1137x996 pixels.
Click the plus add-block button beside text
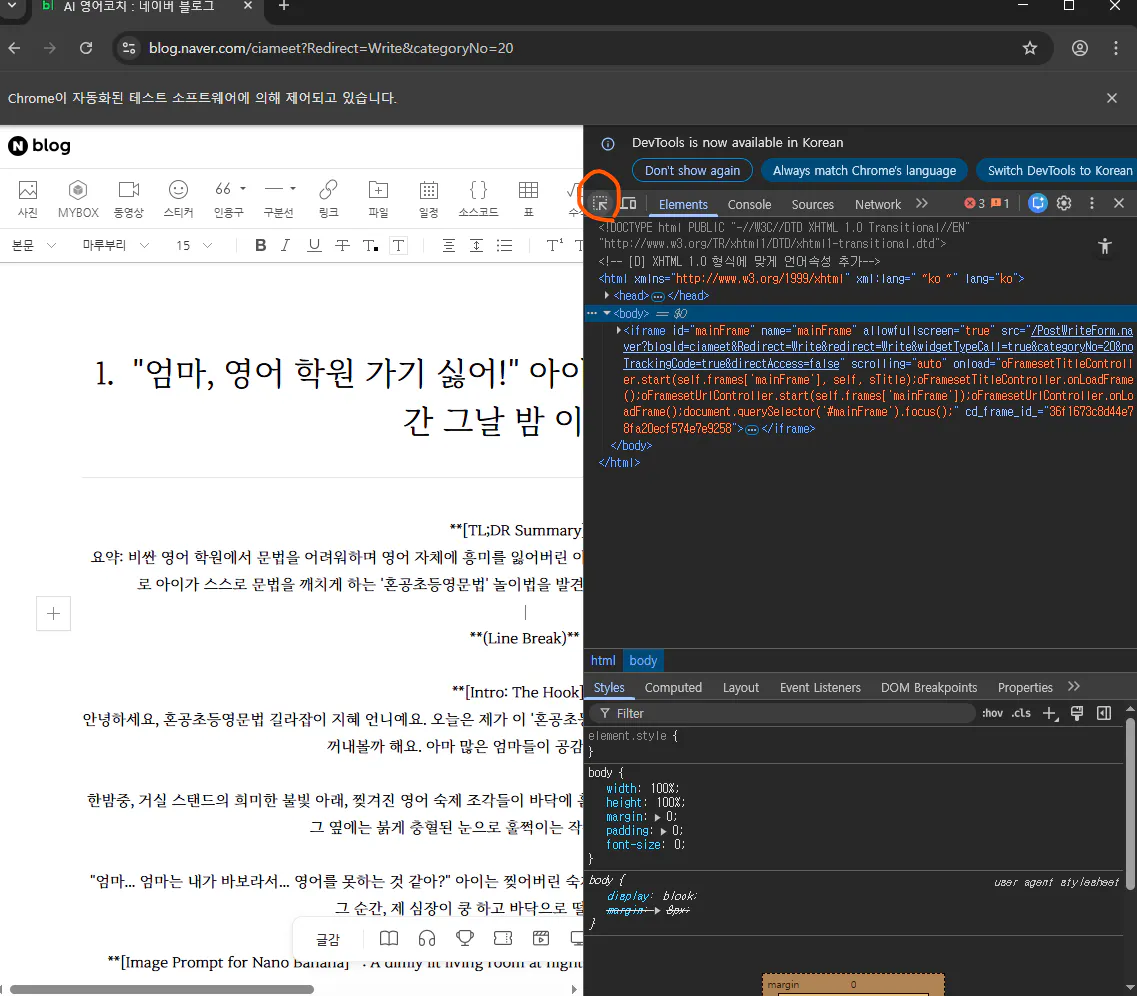tap(54, 613)
